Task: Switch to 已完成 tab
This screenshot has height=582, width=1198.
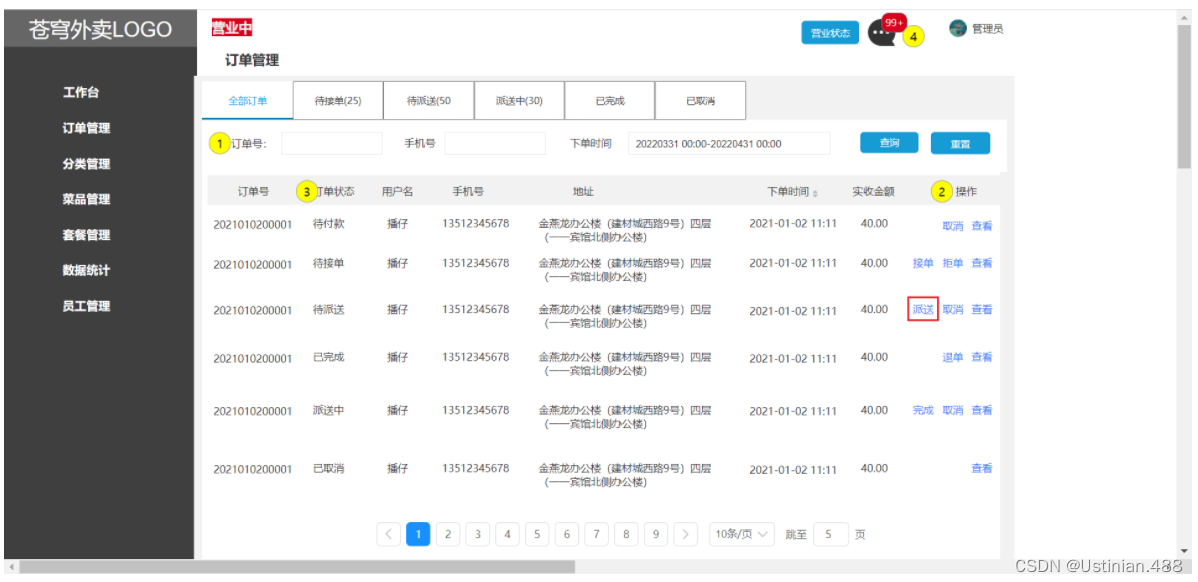Action: pos(610,101)
